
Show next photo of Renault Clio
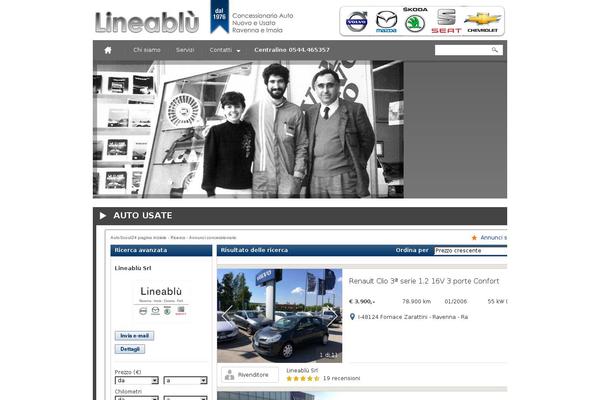[332, 316]
